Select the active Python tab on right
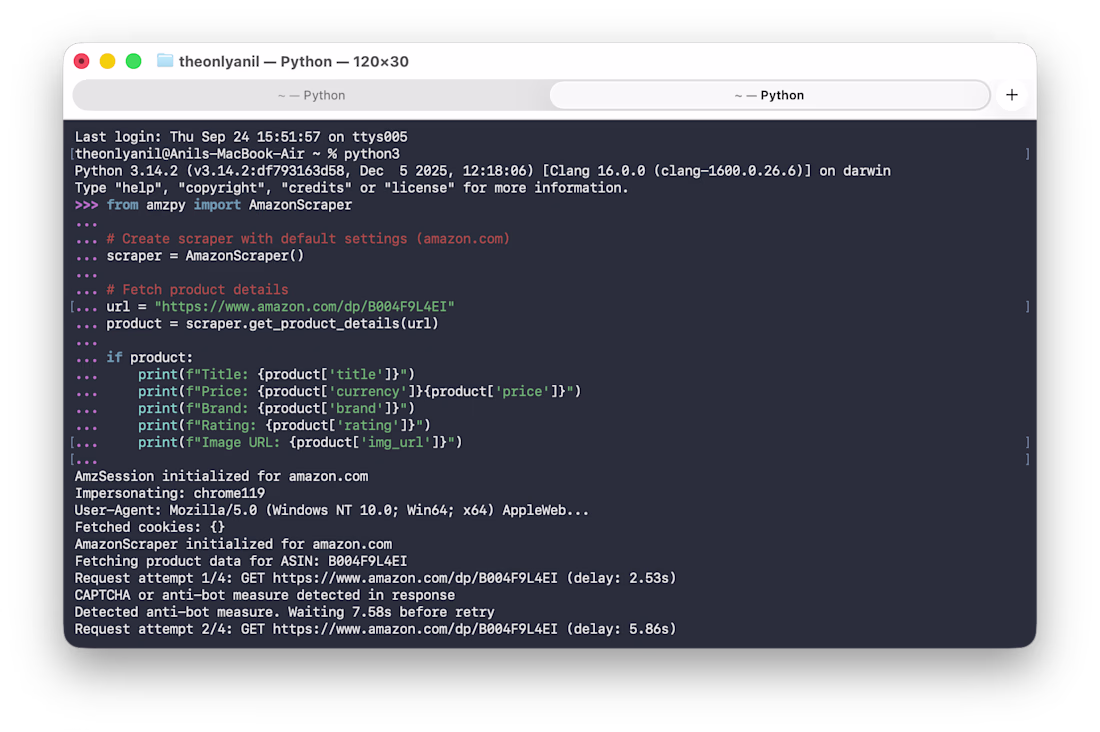Viewport: 1100px width, 732px height. coord(770,95)
